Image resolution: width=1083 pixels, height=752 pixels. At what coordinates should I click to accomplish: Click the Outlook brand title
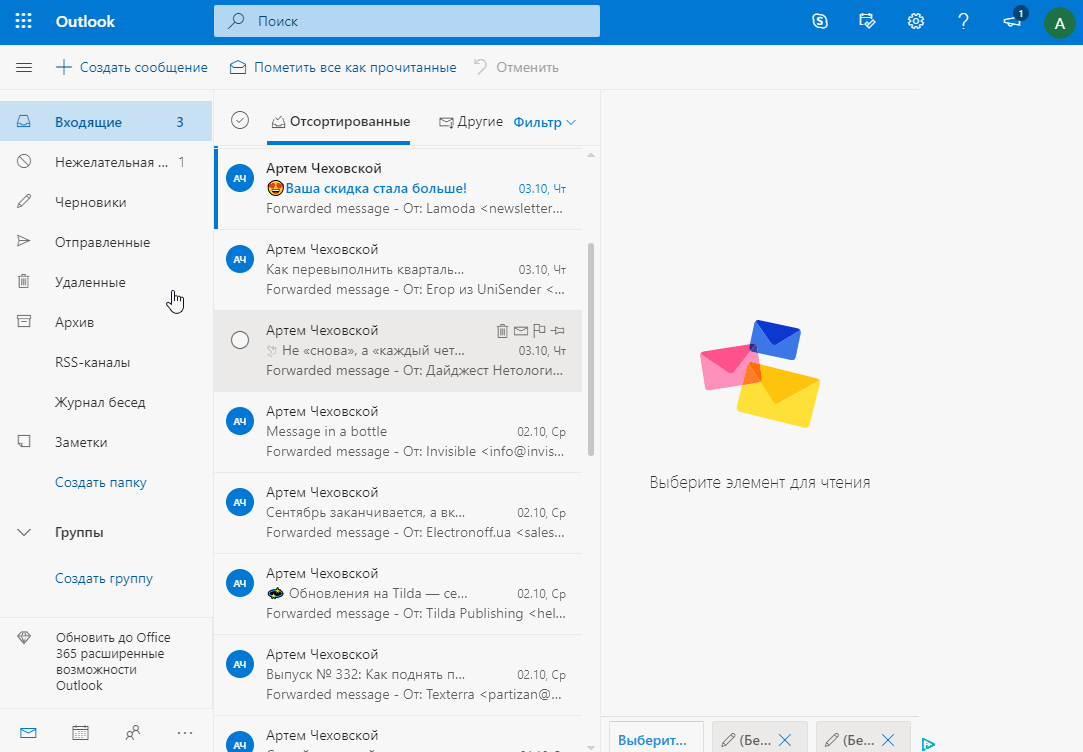86,21
